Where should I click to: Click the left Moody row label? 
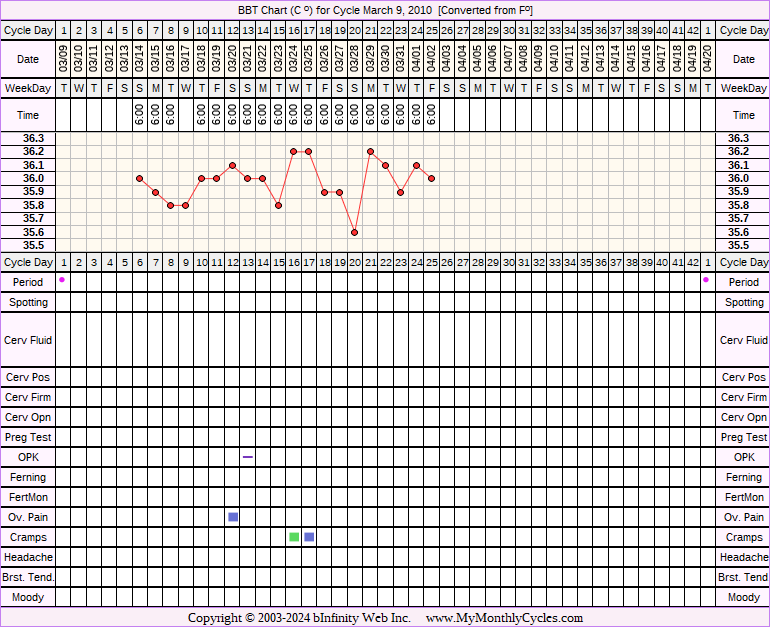(28, 597)
